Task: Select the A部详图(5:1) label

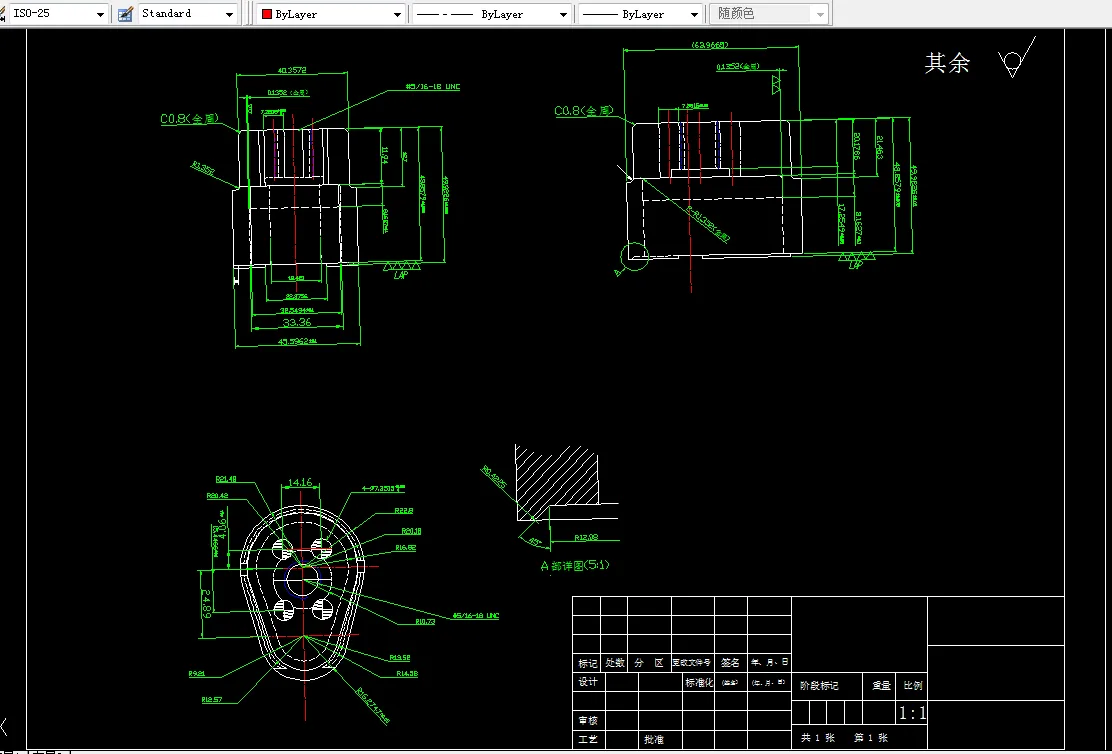Action: tap(575, 565)
